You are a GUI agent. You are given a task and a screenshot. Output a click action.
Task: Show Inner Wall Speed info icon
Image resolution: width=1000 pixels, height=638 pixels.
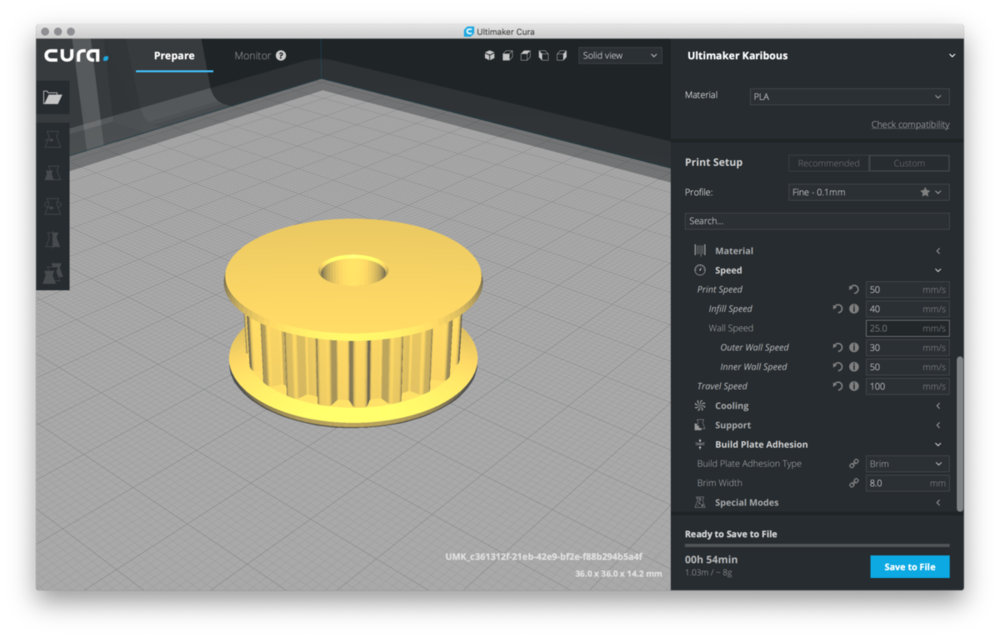[854, 367]
